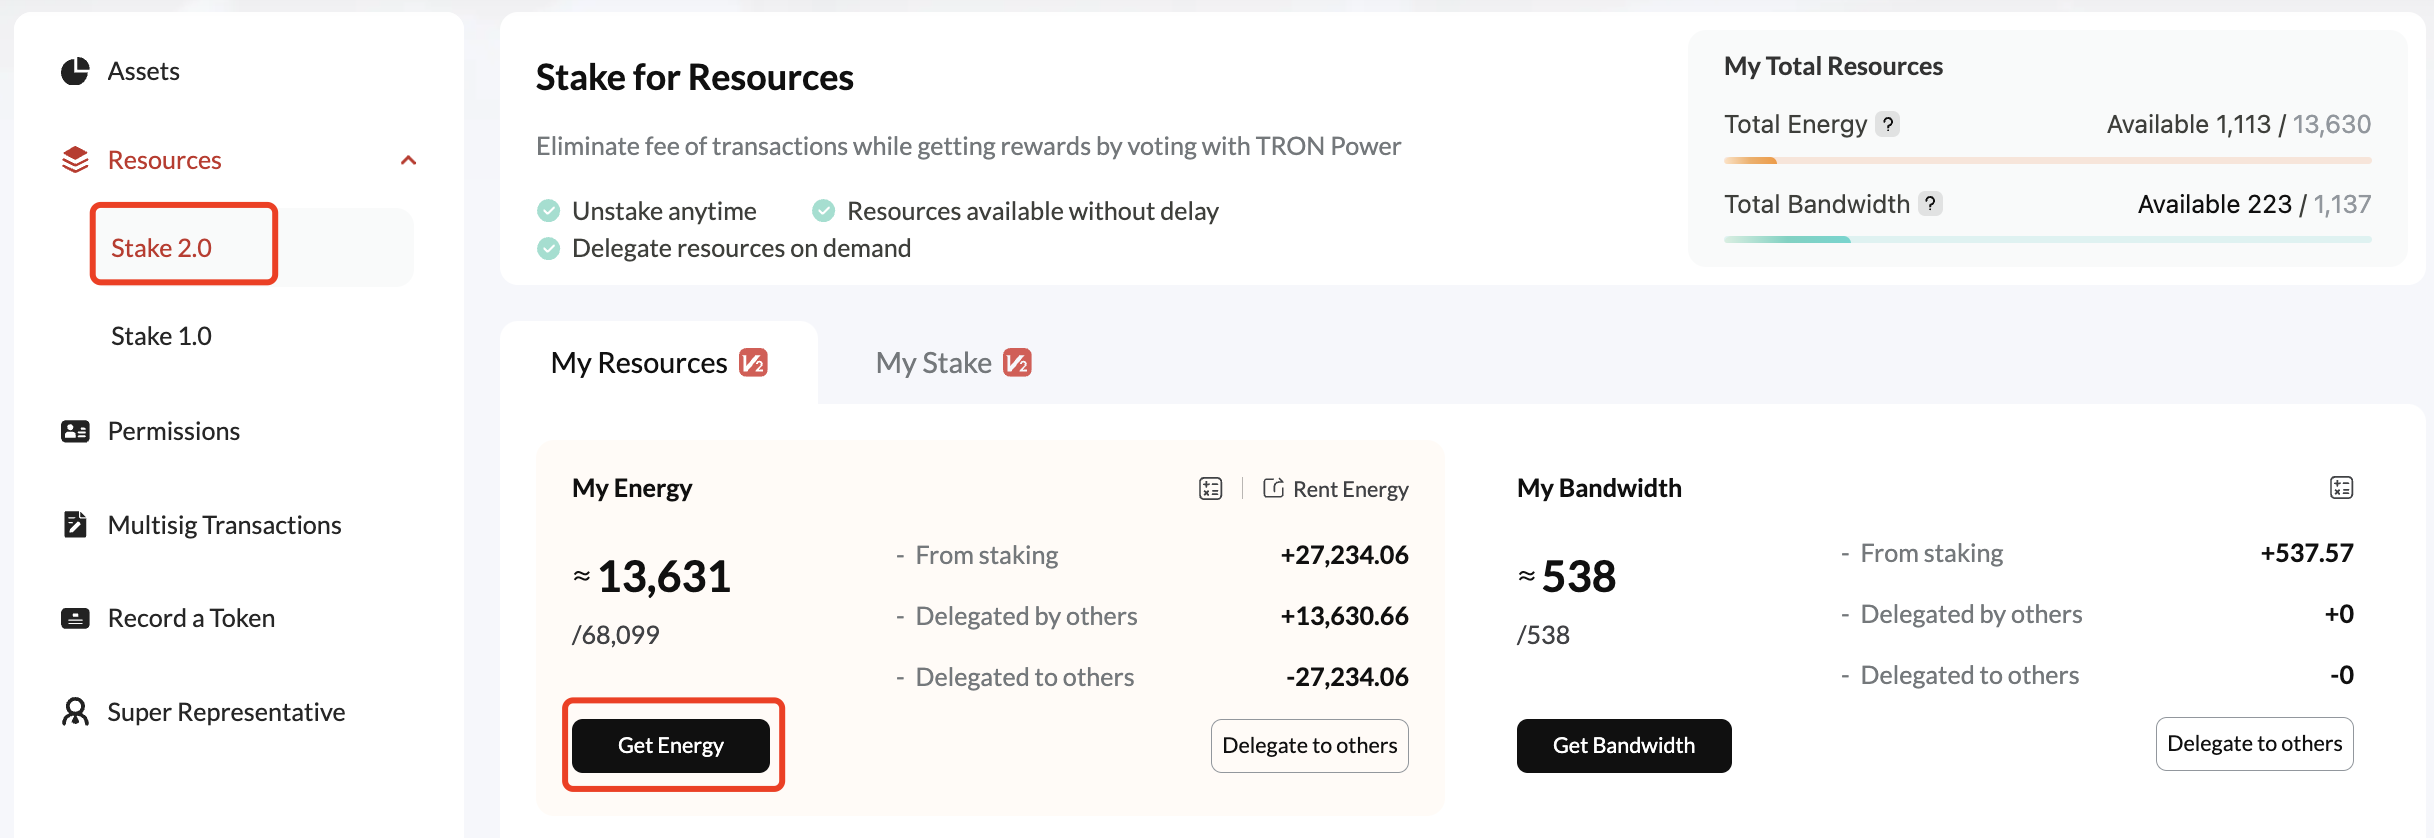Click the Resources stacked layers icon
2434x838 pixels.
pyautogui.click(x=75, y=160)
